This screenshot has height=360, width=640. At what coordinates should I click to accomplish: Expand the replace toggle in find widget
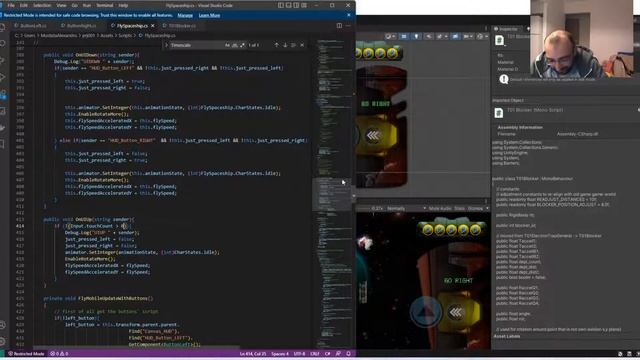(x=167, y=45)
